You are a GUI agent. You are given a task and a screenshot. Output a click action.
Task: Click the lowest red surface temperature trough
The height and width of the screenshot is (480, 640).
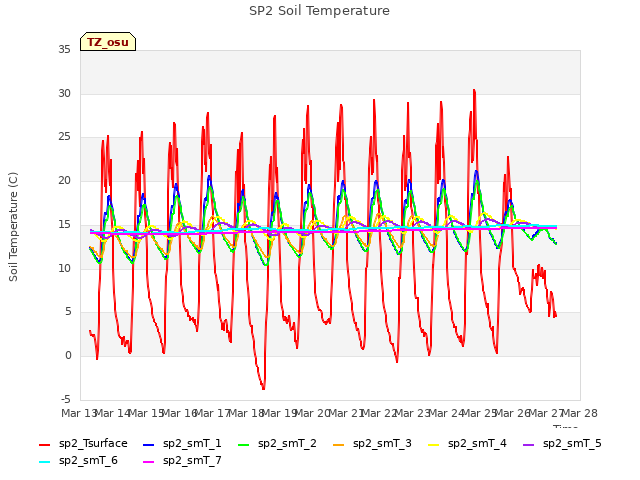pos(264,388)
